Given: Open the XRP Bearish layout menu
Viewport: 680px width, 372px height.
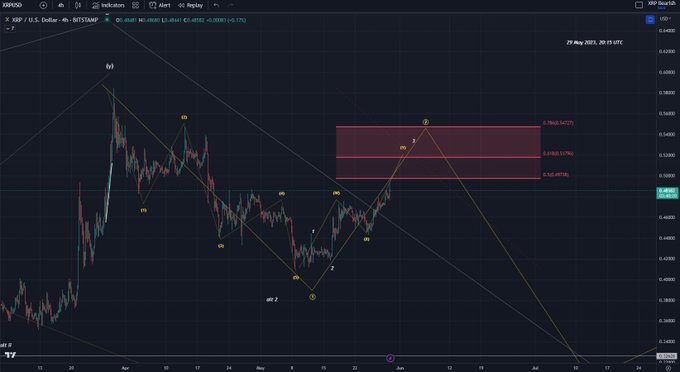Looking at the screenshot, I should pyautogui.click(x=662, y=4).
